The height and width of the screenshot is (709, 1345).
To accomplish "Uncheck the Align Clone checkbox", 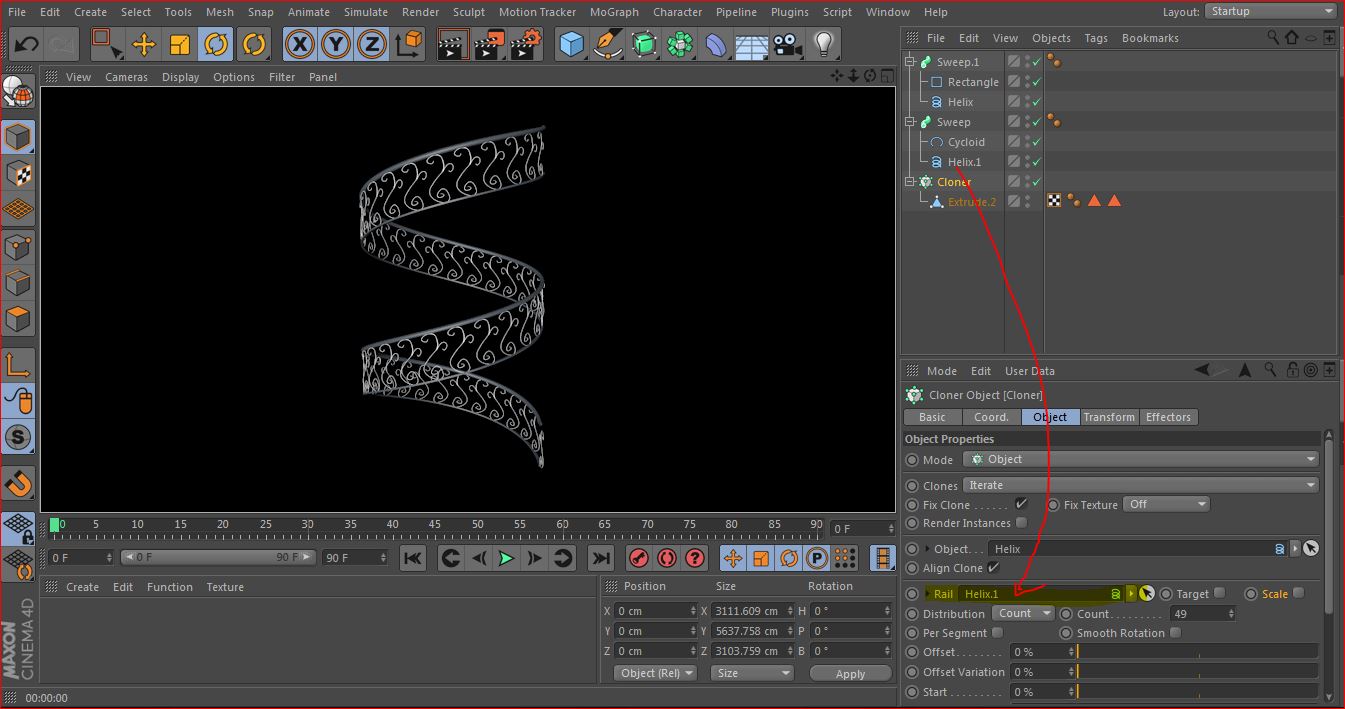I will coord(993,568).
